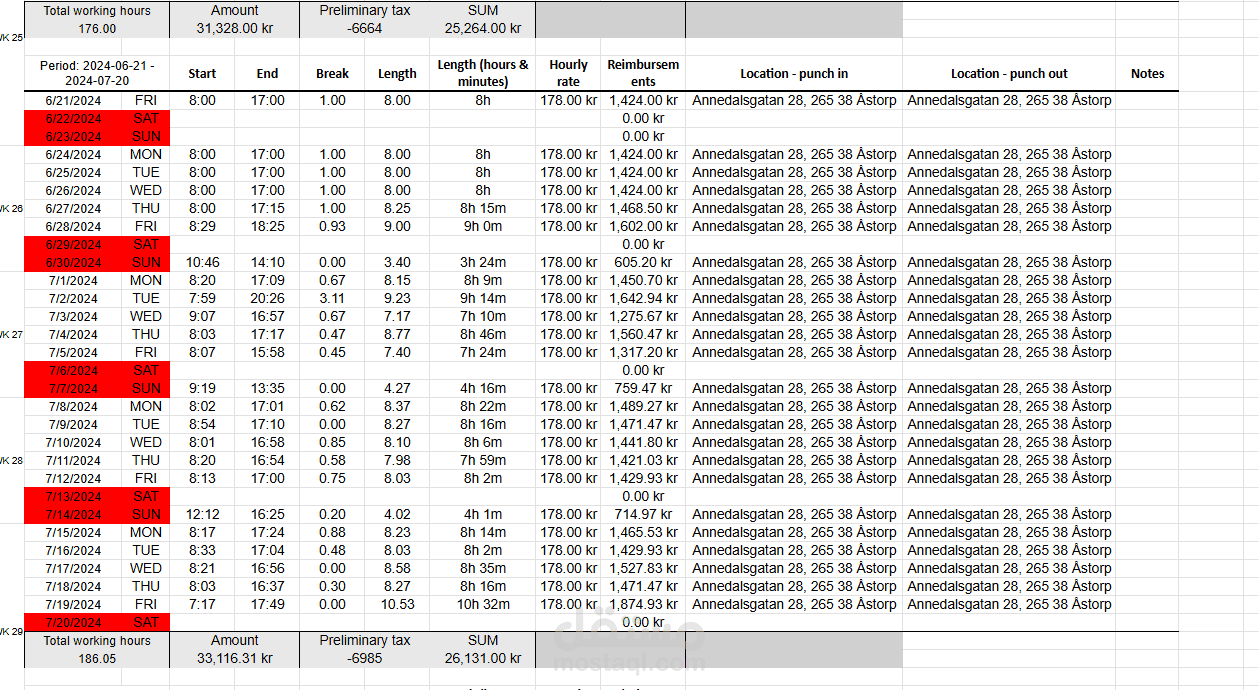Select the reimbursement 1,317.20 kr

click(x=643, y=352)
